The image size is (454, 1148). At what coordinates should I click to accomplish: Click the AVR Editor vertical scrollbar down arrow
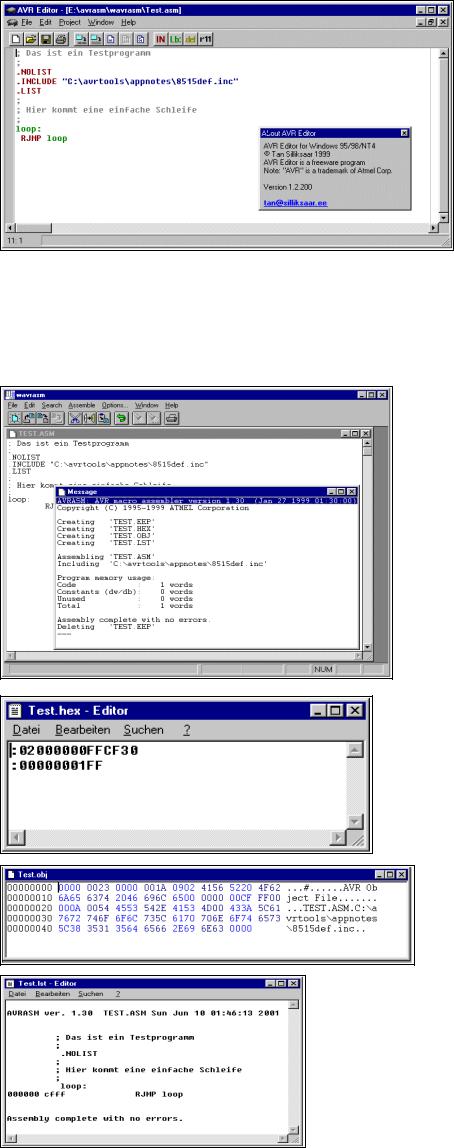pos(442,217)
